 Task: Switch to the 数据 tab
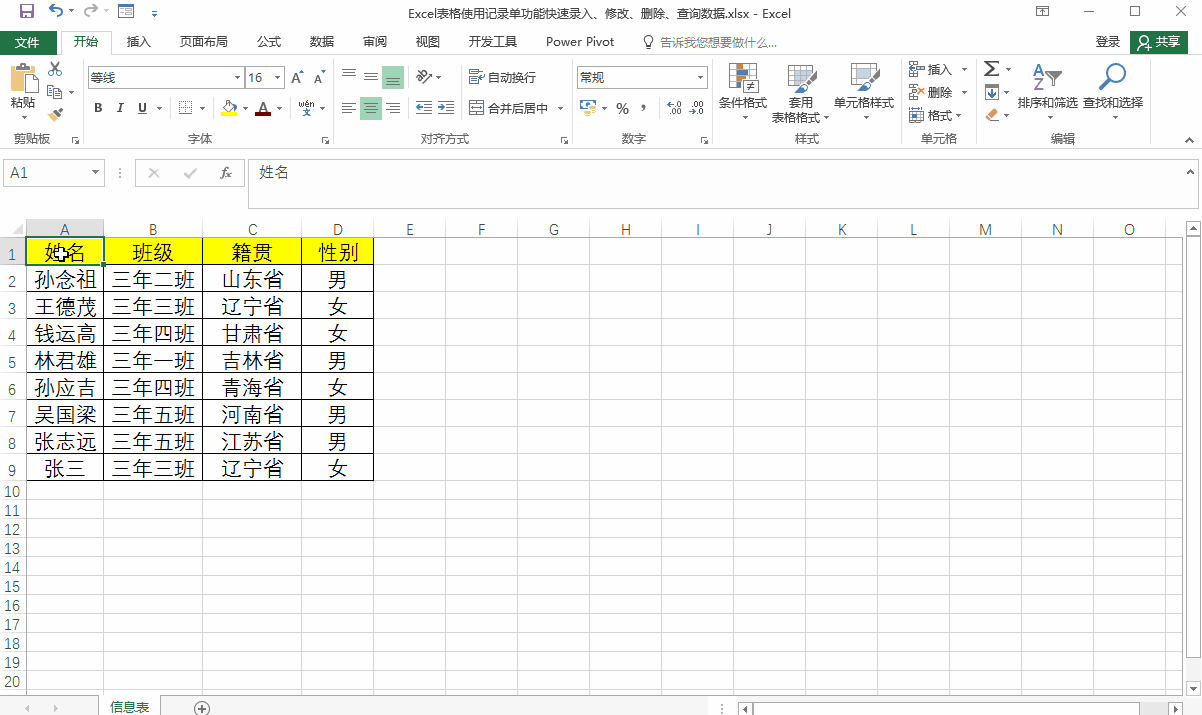(322, 42)
